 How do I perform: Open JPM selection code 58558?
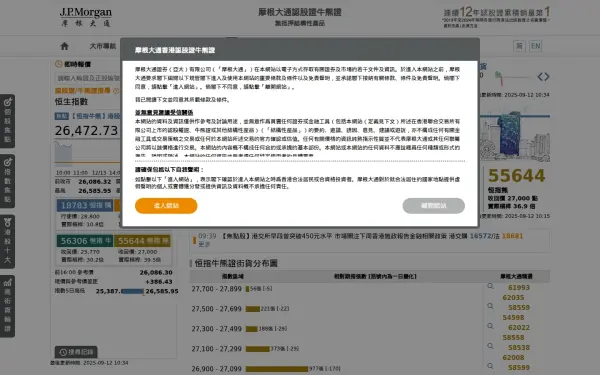tap(513, 338)
